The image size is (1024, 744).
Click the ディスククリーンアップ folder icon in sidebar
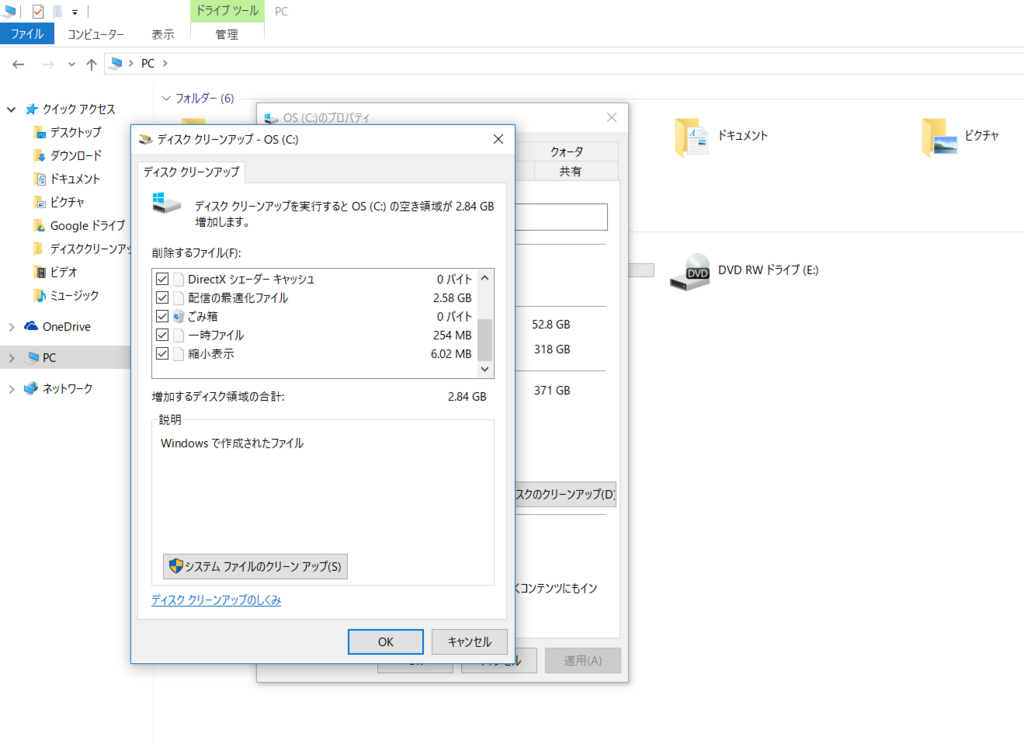[x=40, y=249]
